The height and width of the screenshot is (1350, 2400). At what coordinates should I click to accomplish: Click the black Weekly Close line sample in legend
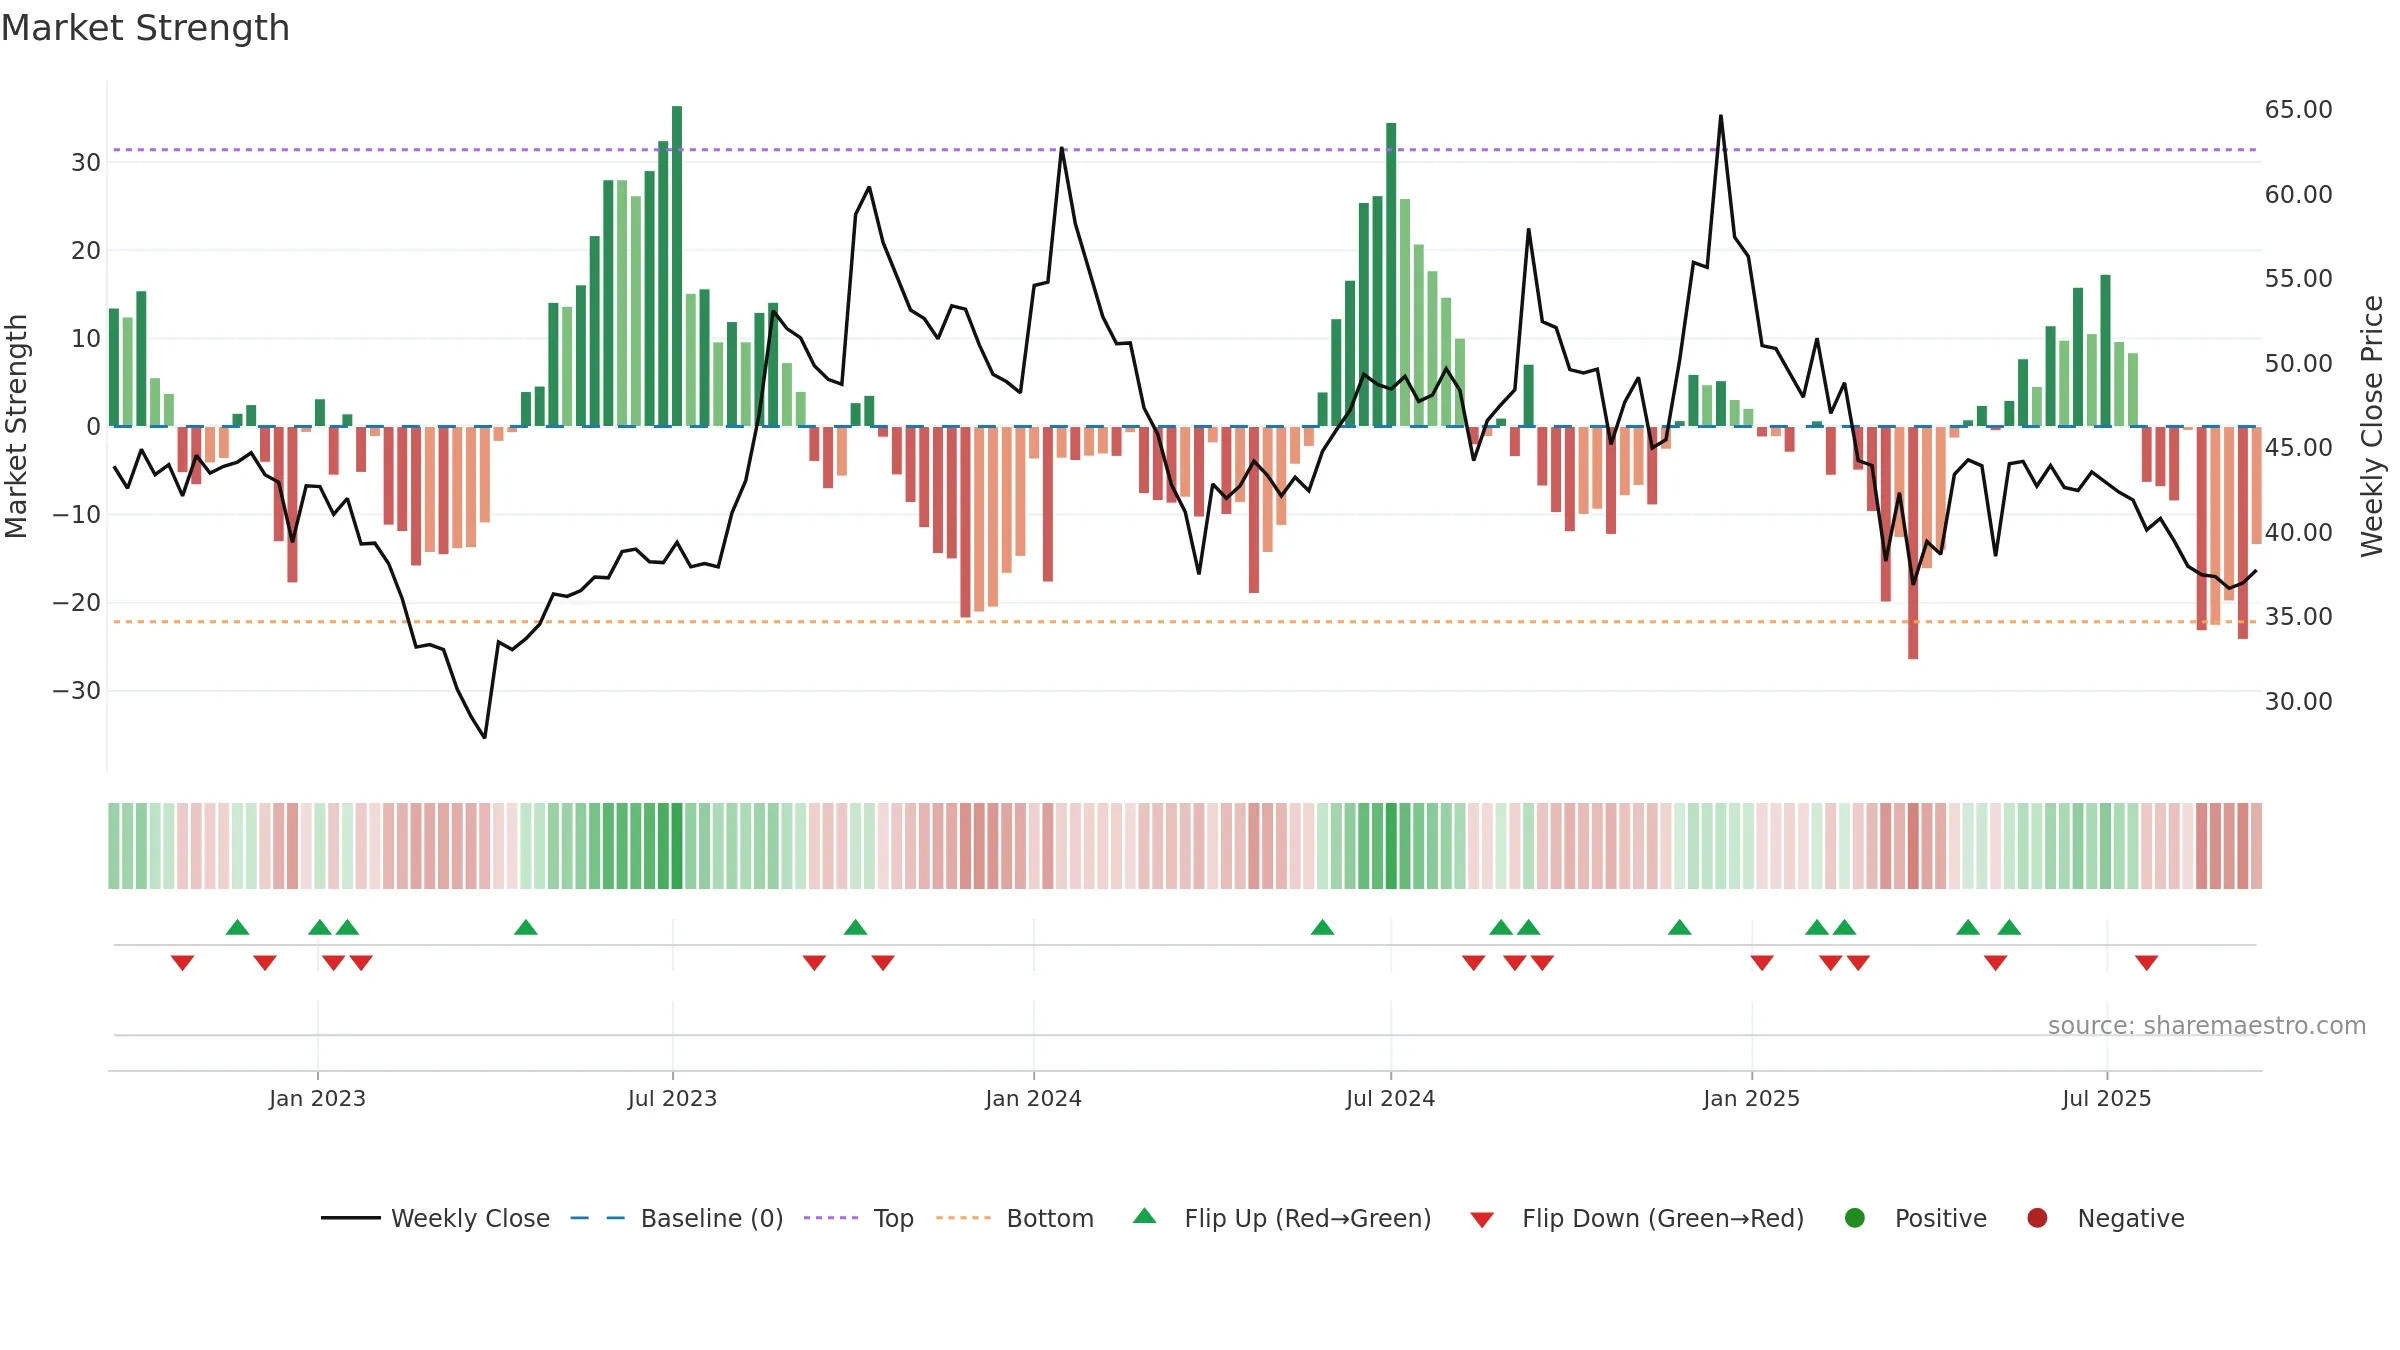350,1218
